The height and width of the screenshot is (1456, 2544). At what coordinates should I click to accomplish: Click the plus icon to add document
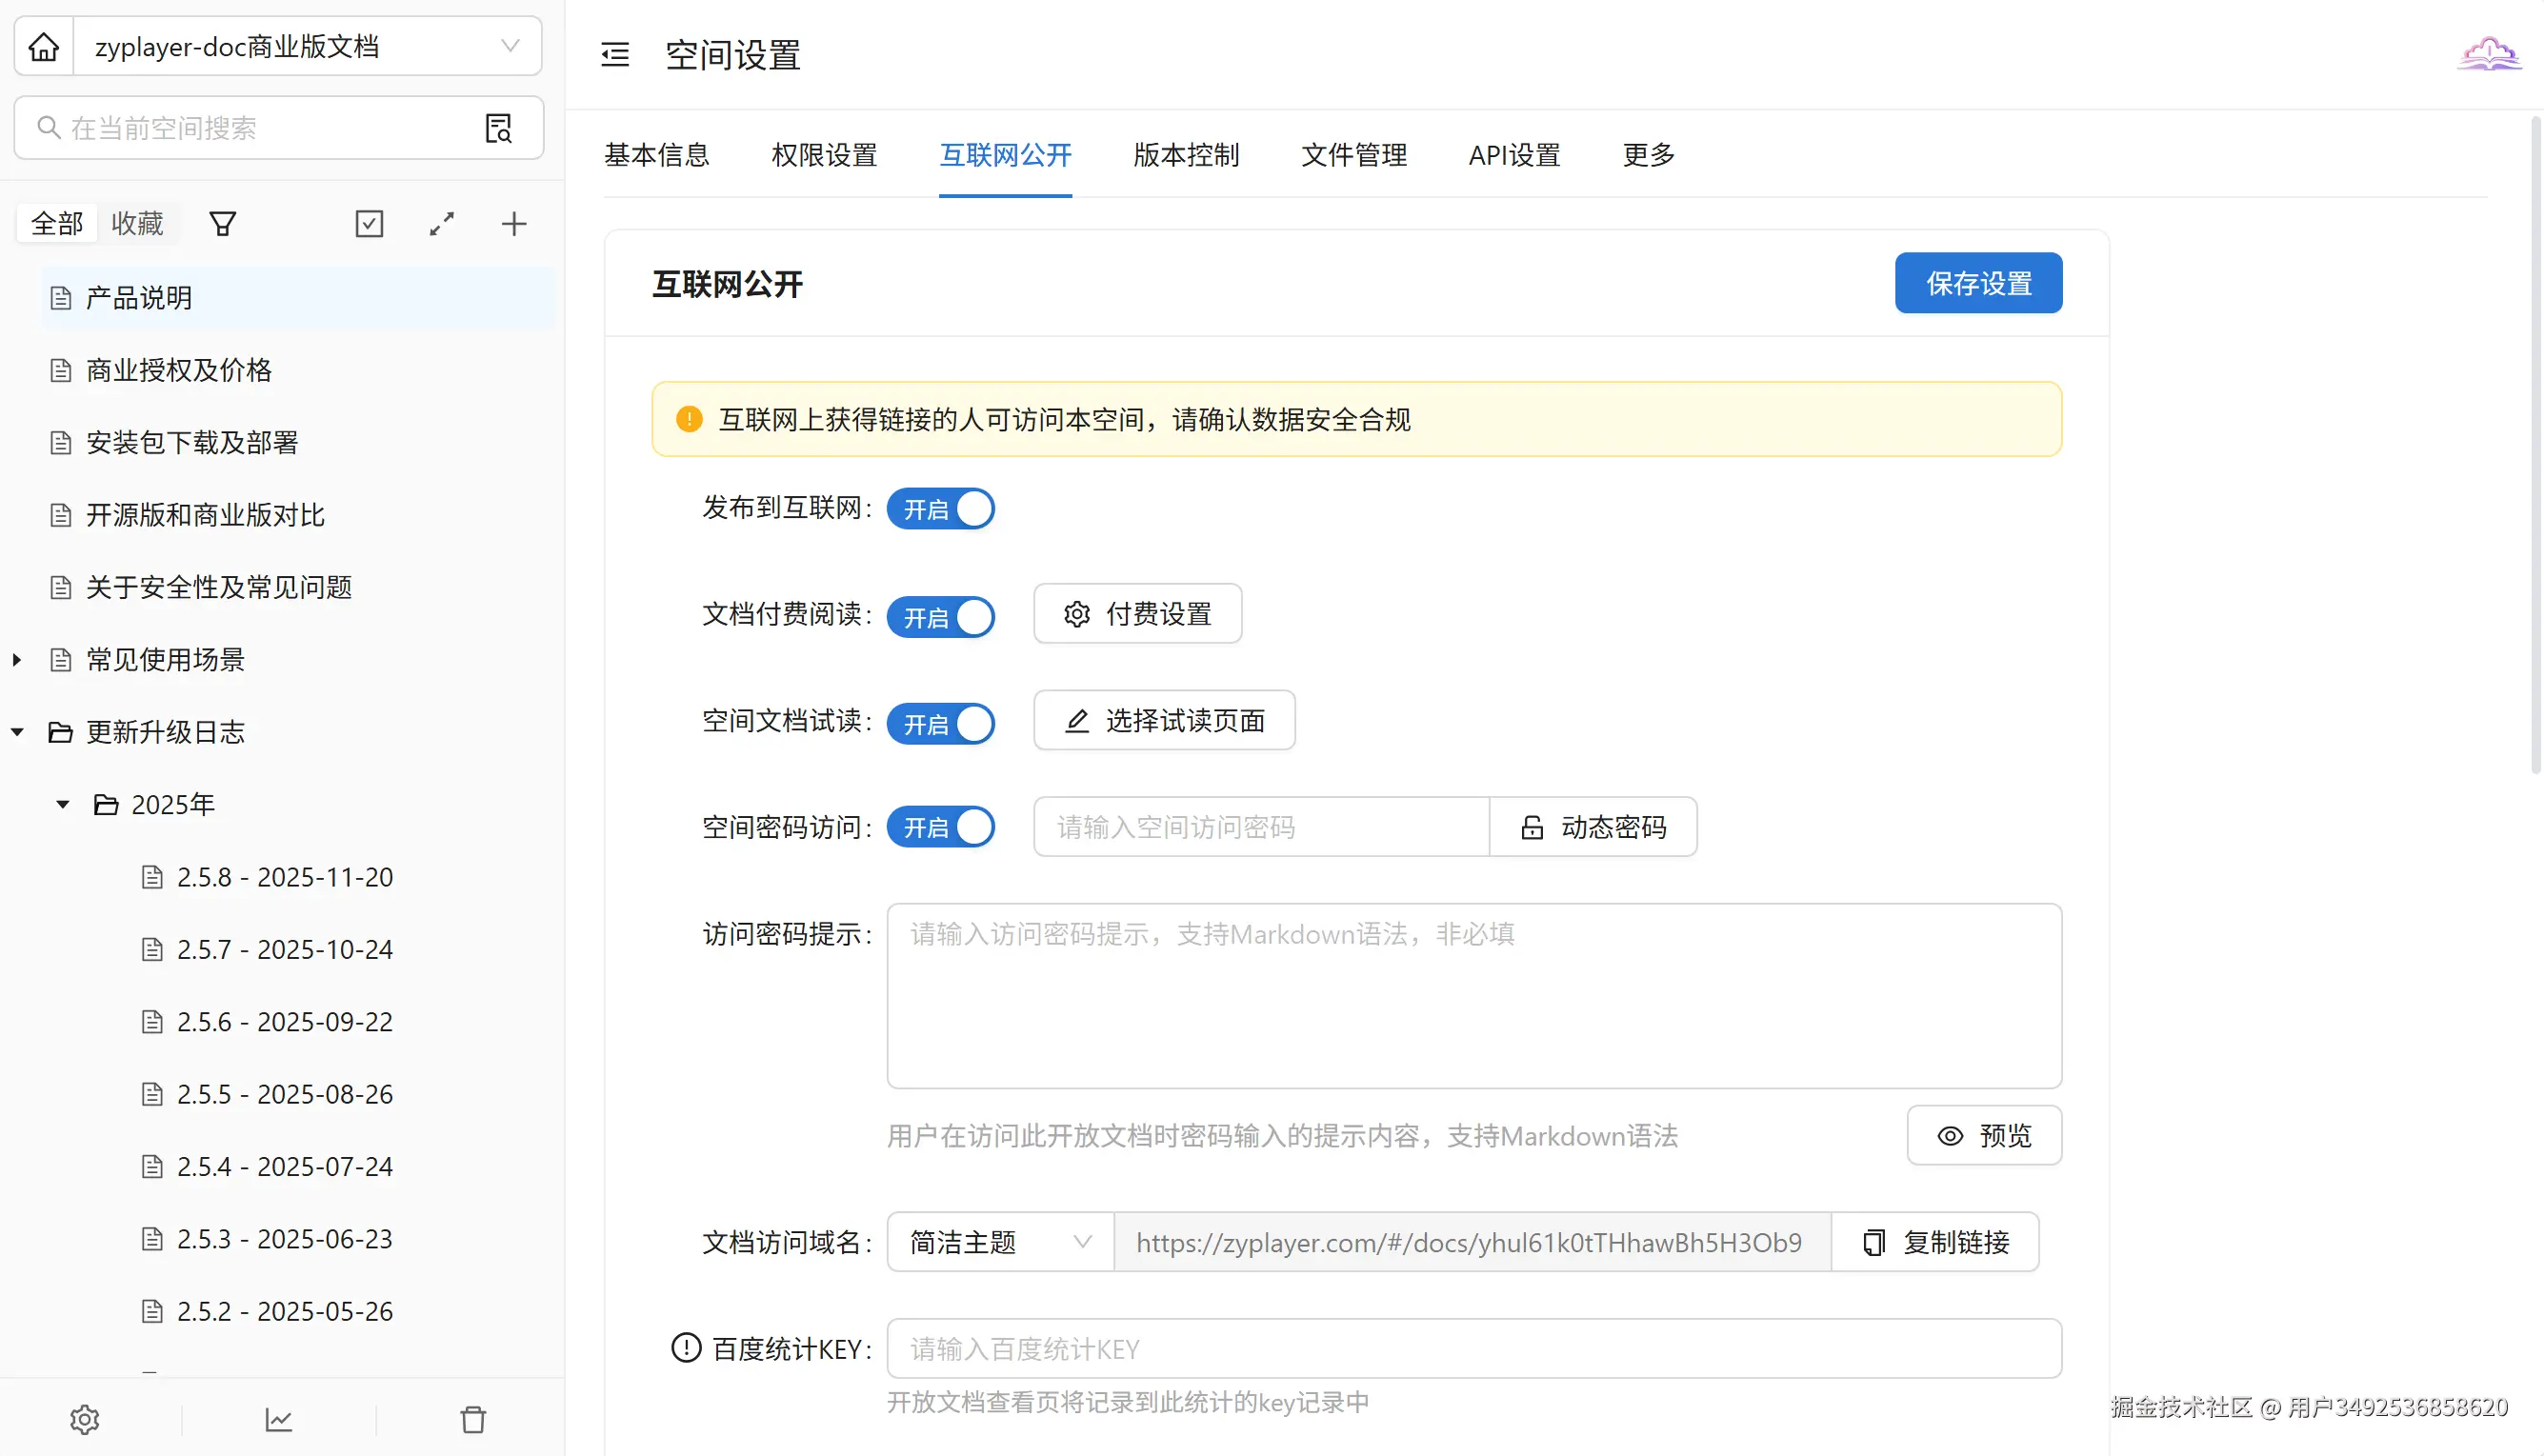point(514,224)
